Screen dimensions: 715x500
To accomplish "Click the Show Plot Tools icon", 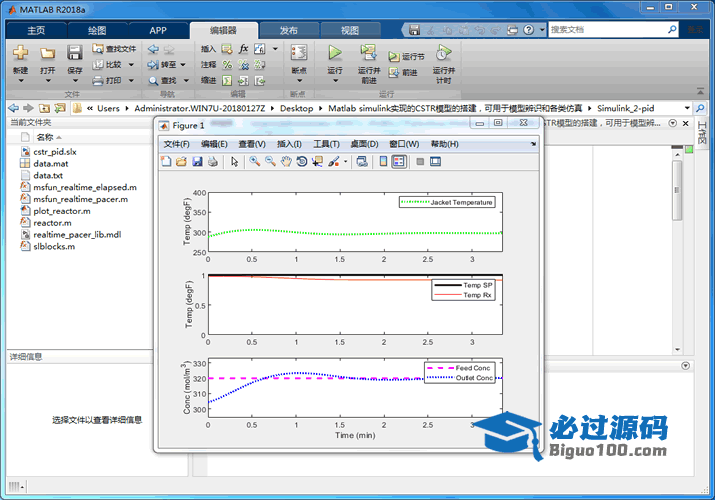I will 435,161.
